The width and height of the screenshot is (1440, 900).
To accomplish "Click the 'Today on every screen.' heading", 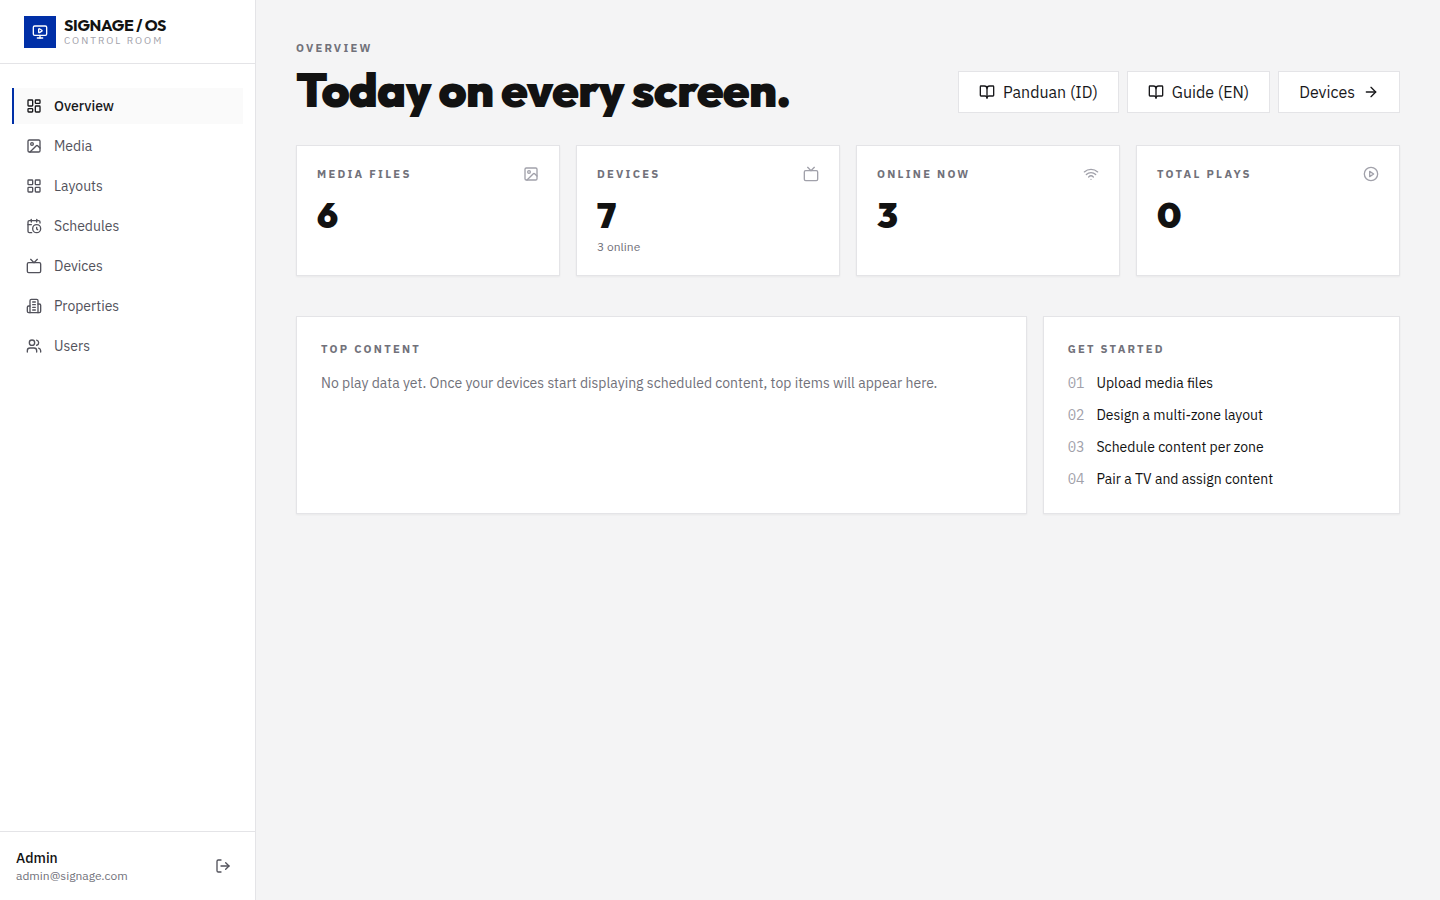I will 543,92.
